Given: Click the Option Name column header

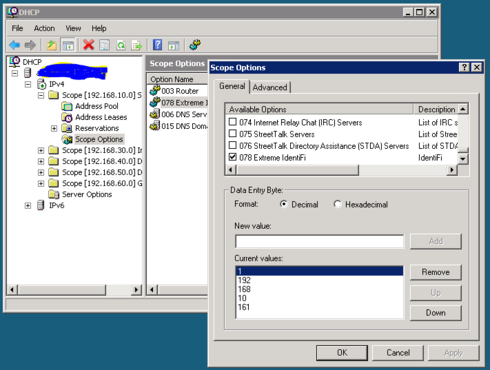Looking at the screenshot, I should pyautogui.click(x=177, y=79).
